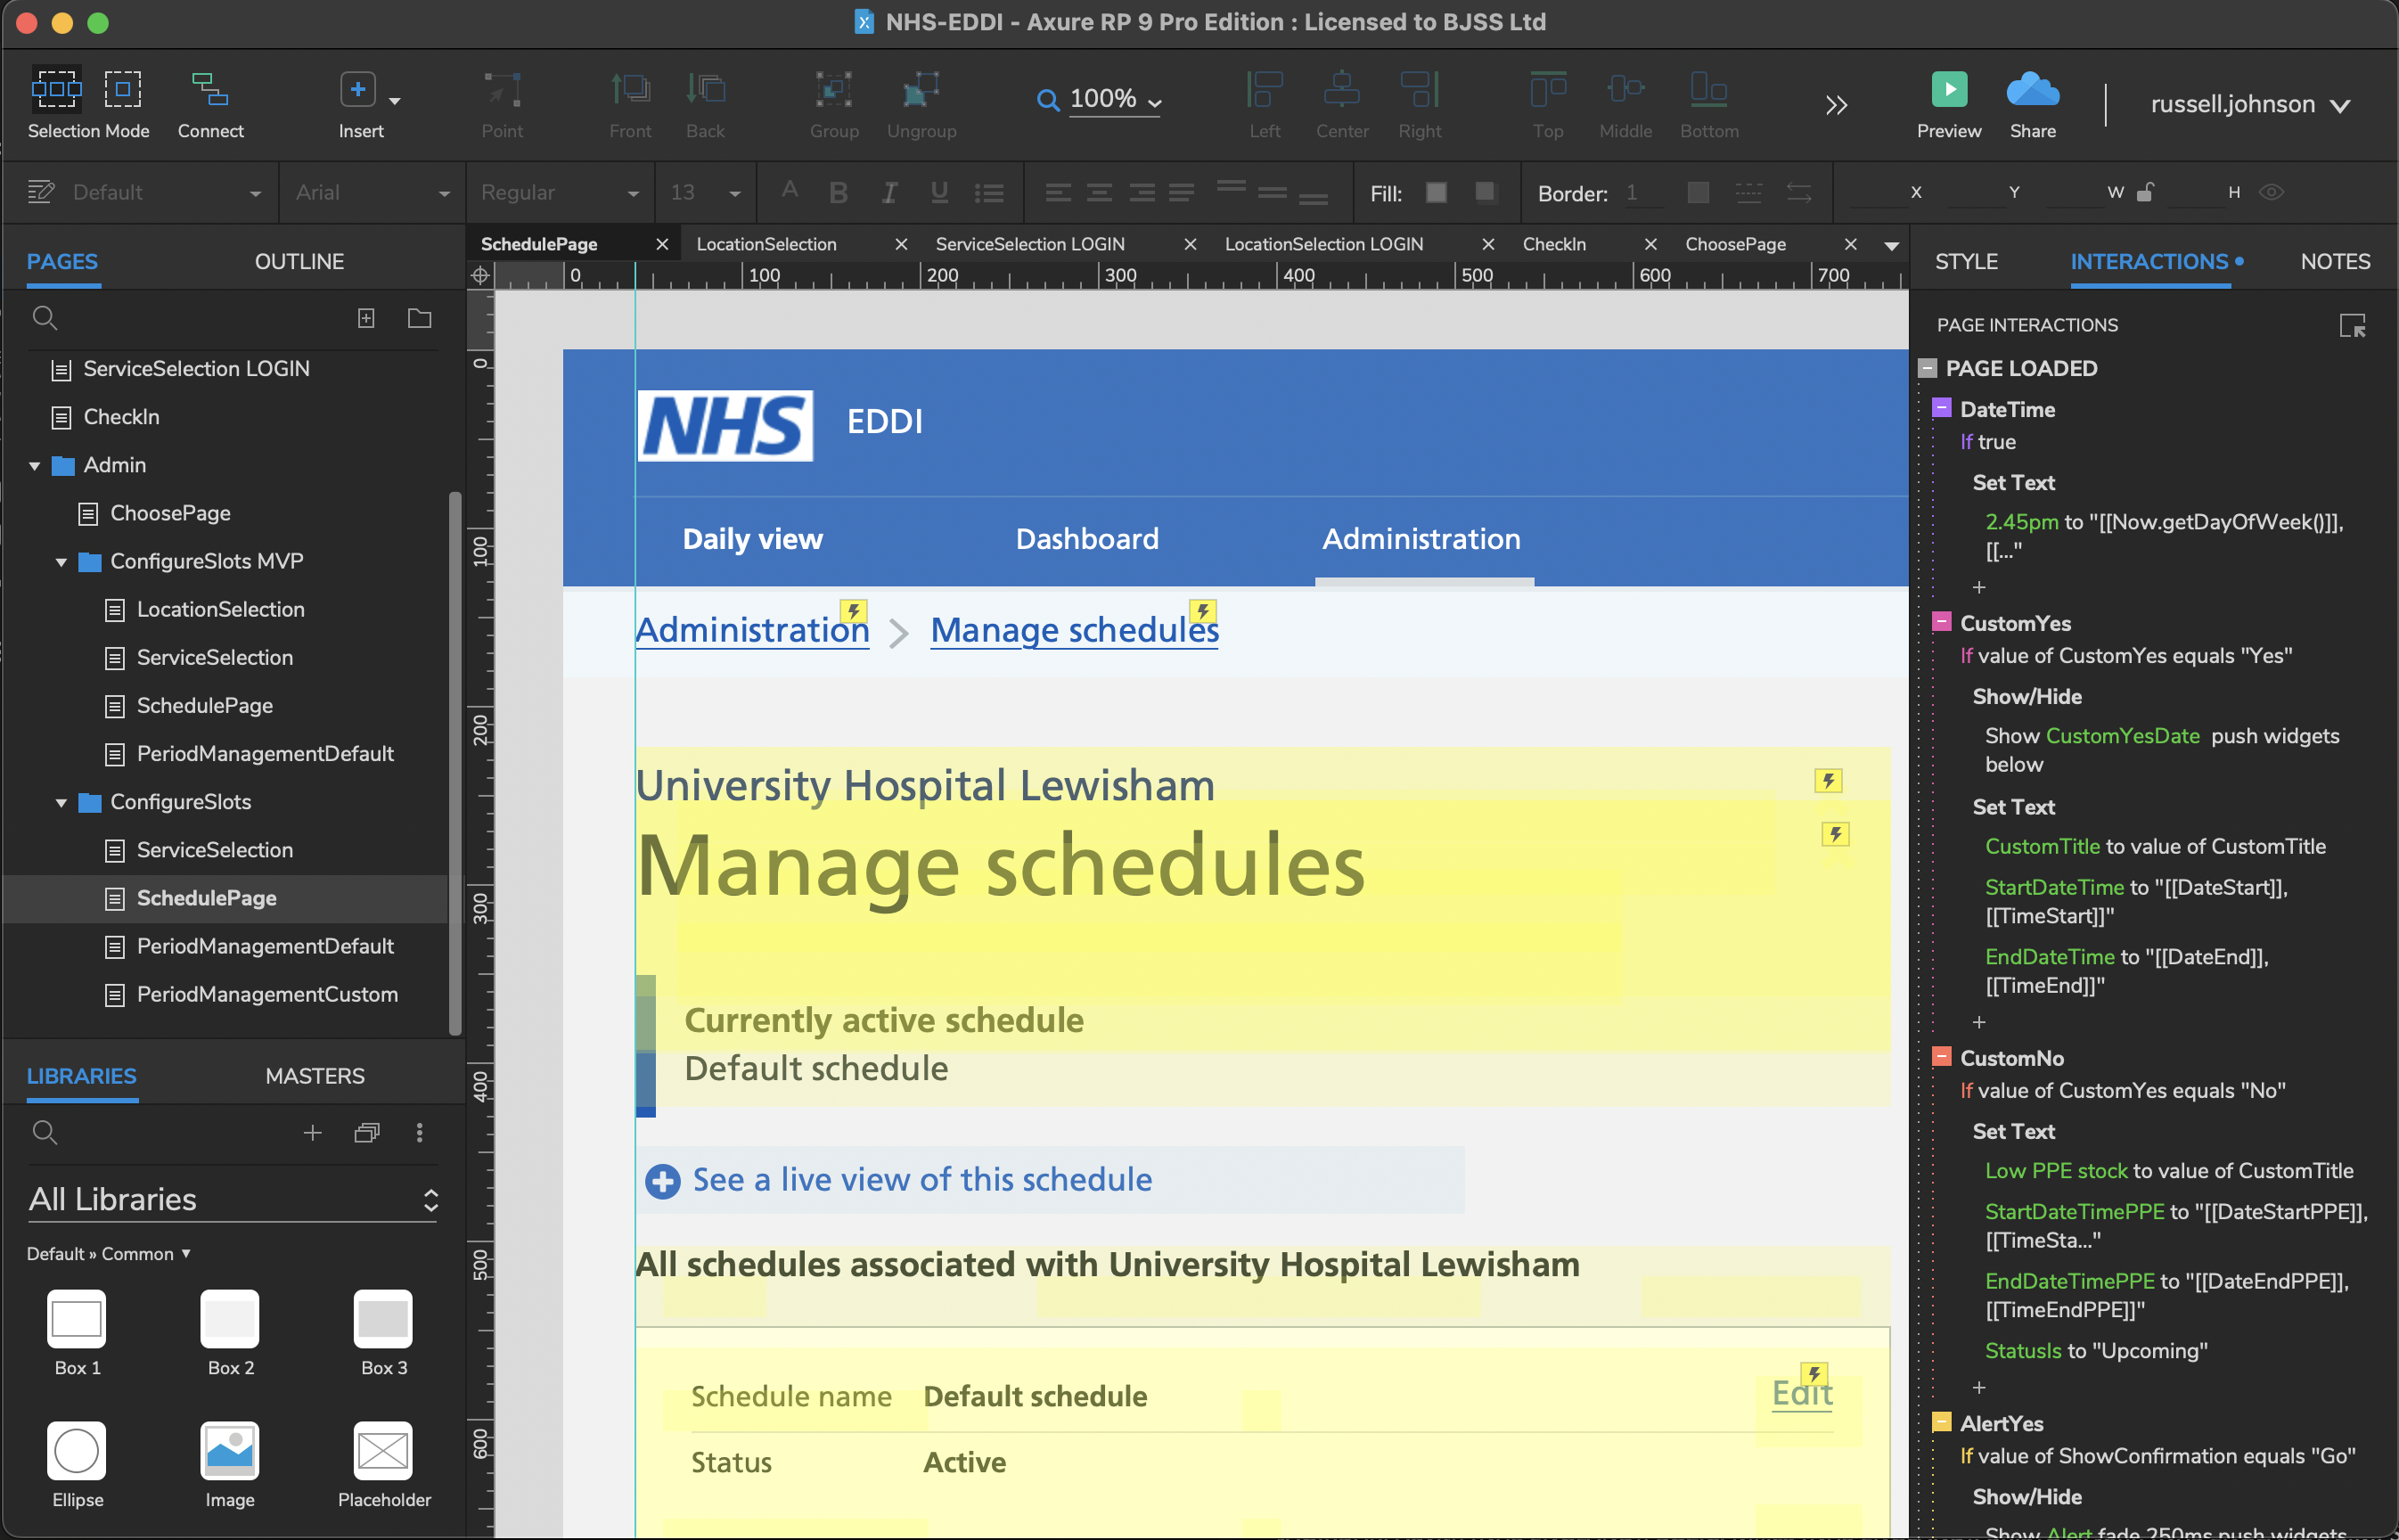
Task: Click the Share cloud icon
Action: click(2032, 90)
